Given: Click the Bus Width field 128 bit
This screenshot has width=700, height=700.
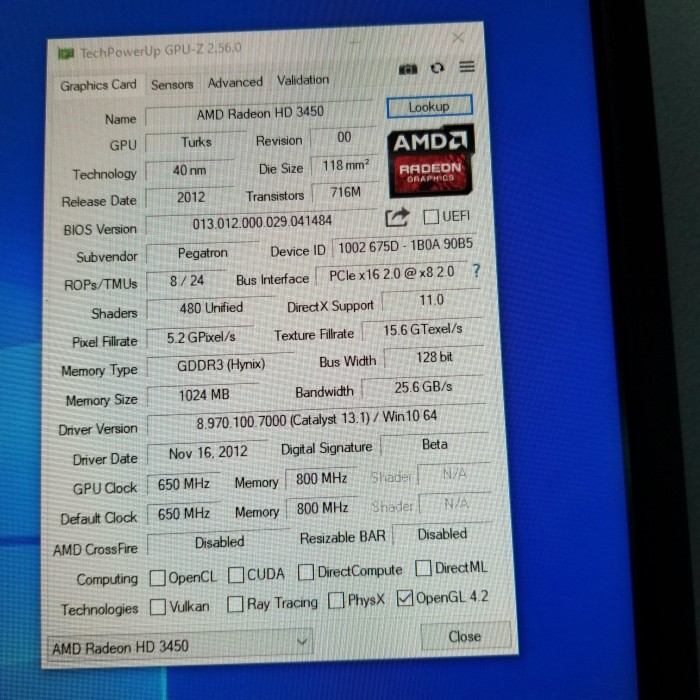Looking at the screenshot, I should coord(434,358).
